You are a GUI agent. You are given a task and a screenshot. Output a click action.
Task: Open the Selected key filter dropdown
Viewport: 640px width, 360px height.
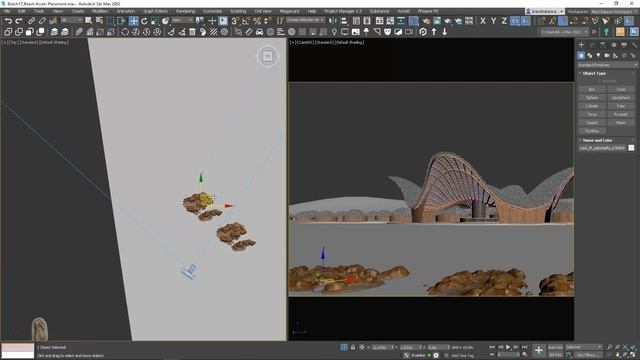(x=584, y=347)
